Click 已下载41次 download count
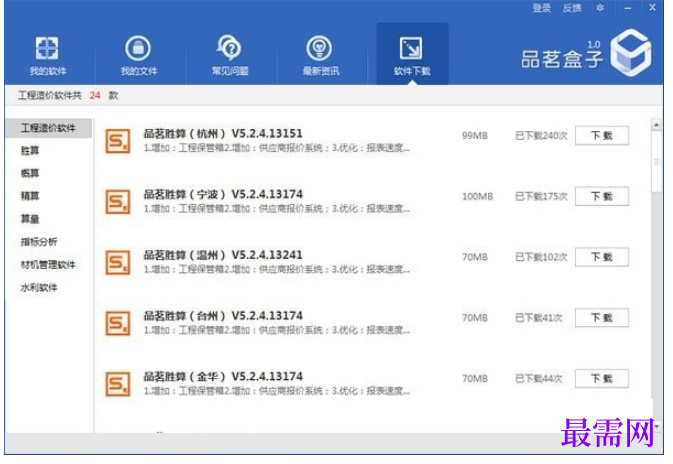Viewport: 673px width, 464px height. pos(539,318)
